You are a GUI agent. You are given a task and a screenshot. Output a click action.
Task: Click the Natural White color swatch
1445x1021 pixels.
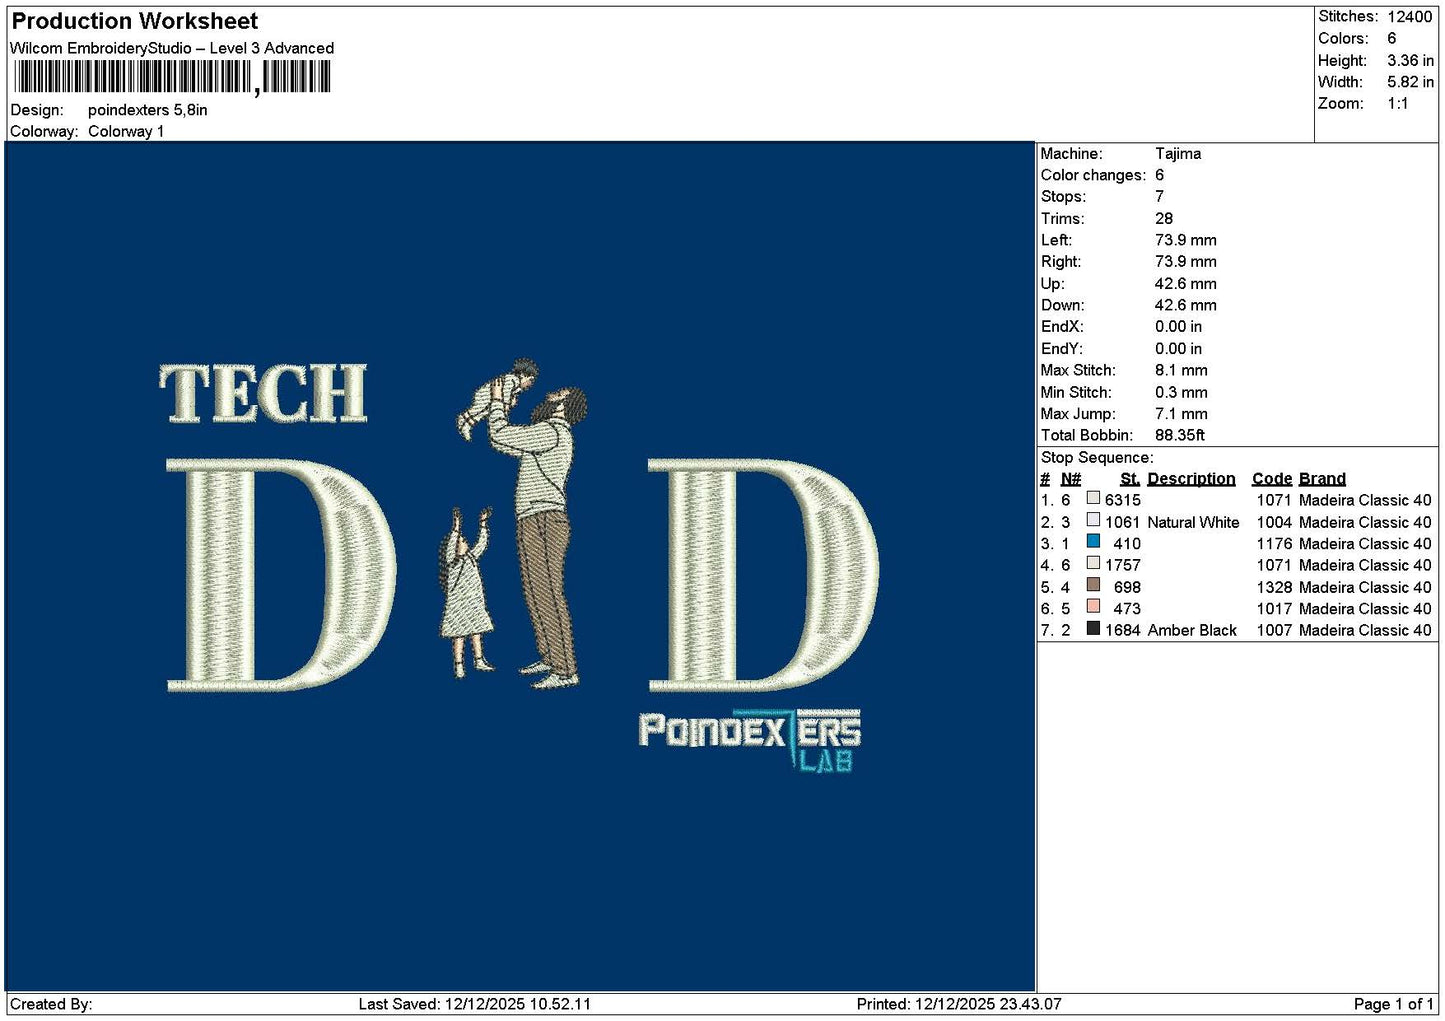[1093, 520]
